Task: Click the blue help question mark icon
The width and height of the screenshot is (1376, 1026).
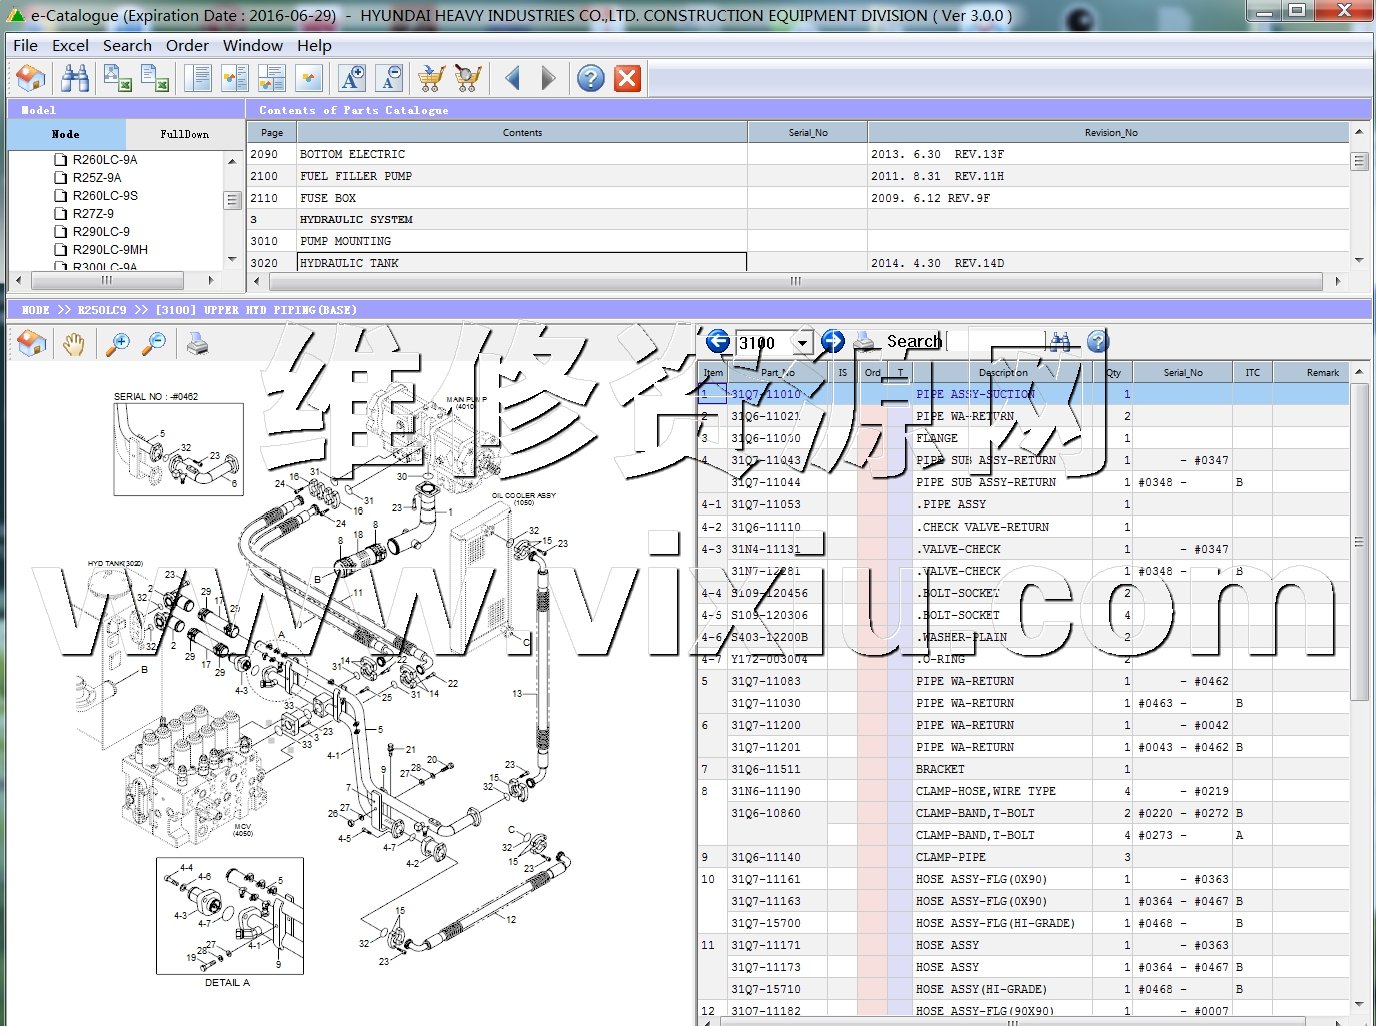Action: pos(591,78)
